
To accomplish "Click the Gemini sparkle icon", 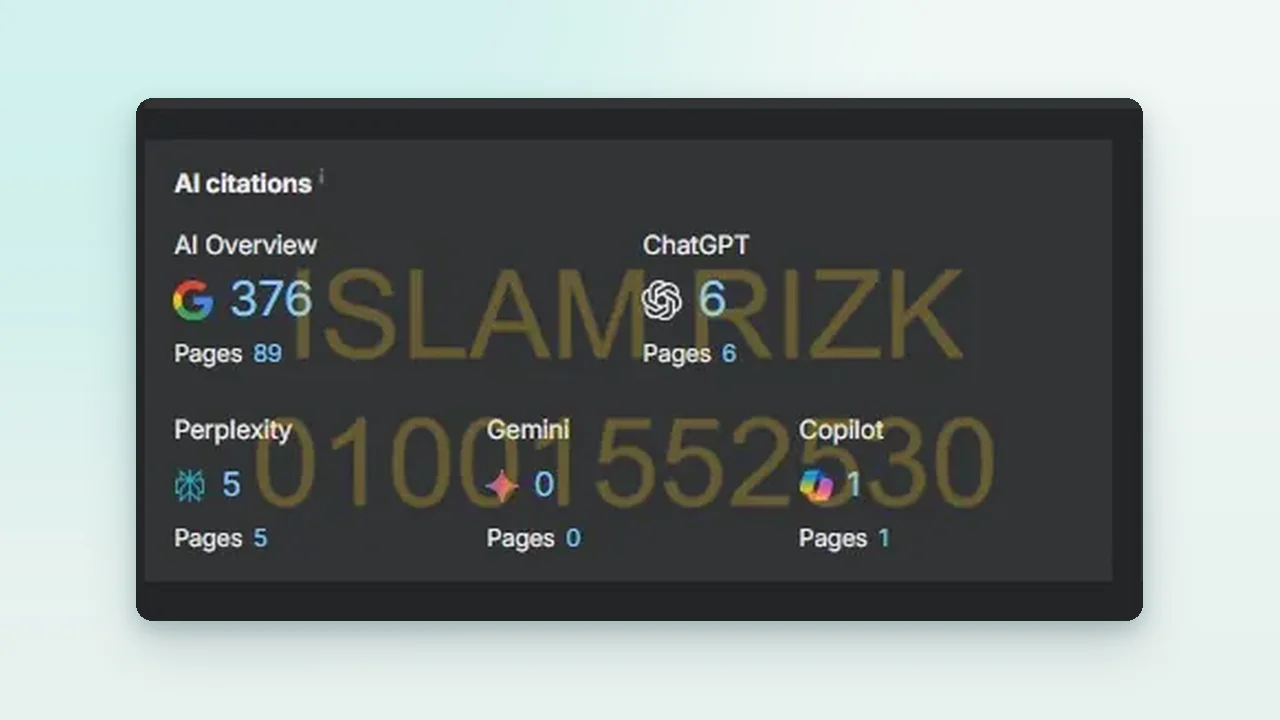I will [502, 486].
